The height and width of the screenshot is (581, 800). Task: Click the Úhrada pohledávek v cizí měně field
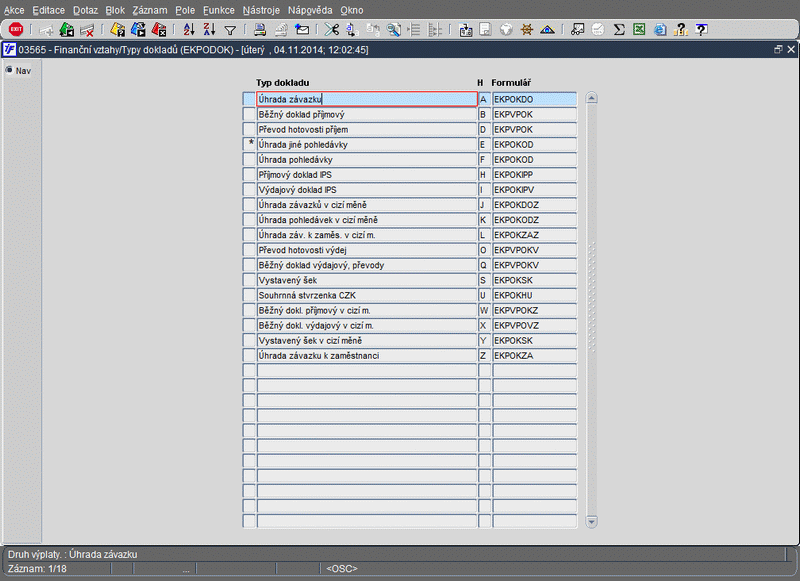pyautogui.click(x=367, y=220)
